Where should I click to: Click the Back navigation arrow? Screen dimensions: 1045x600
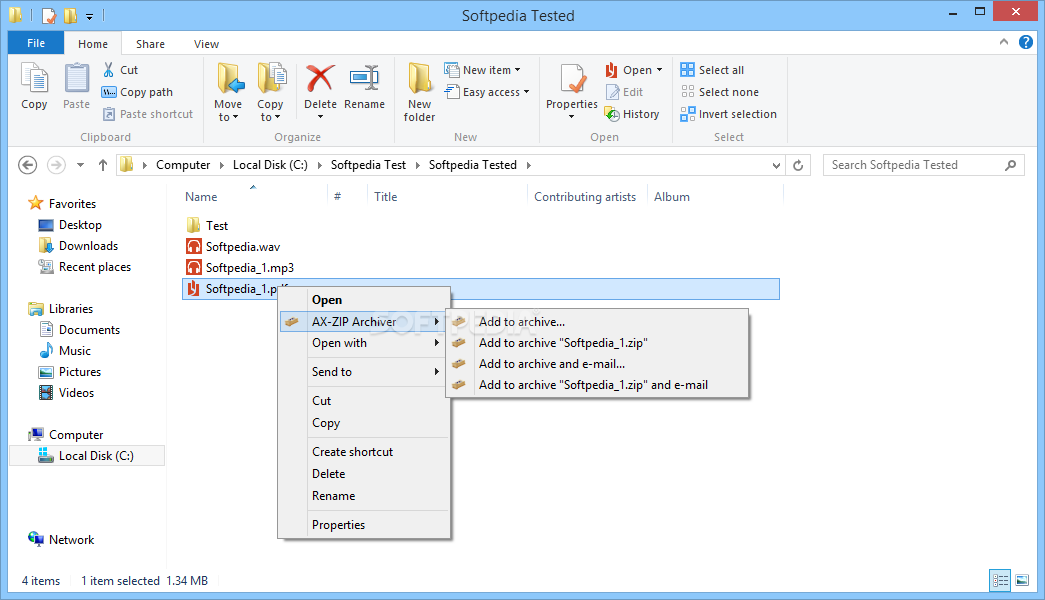point(27,165)
